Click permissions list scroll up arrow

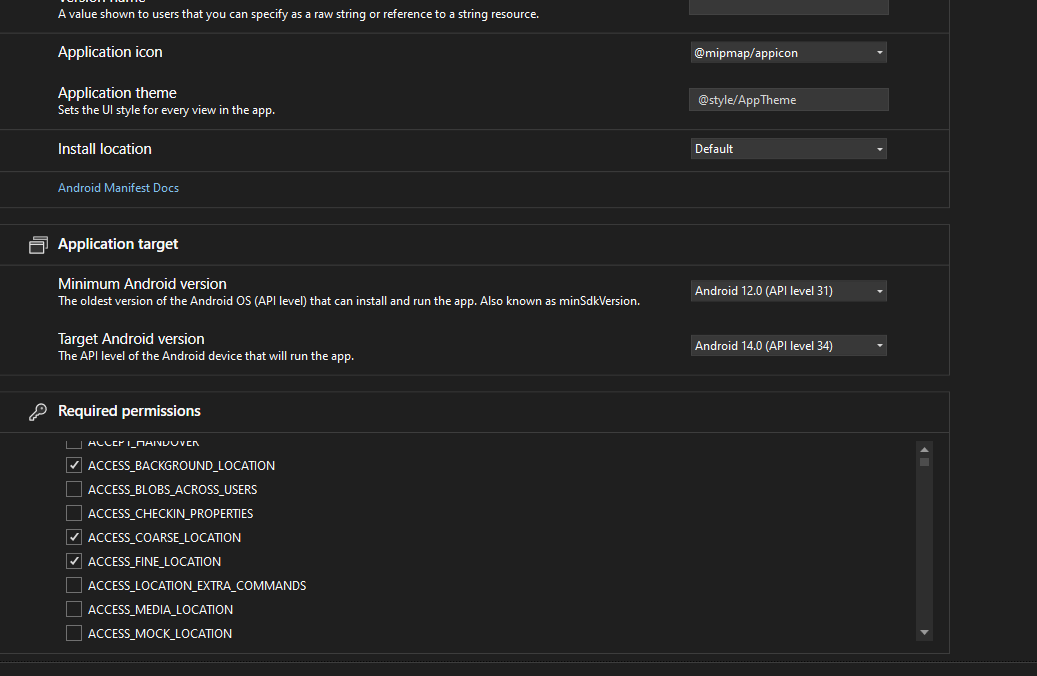pos(925,450)
